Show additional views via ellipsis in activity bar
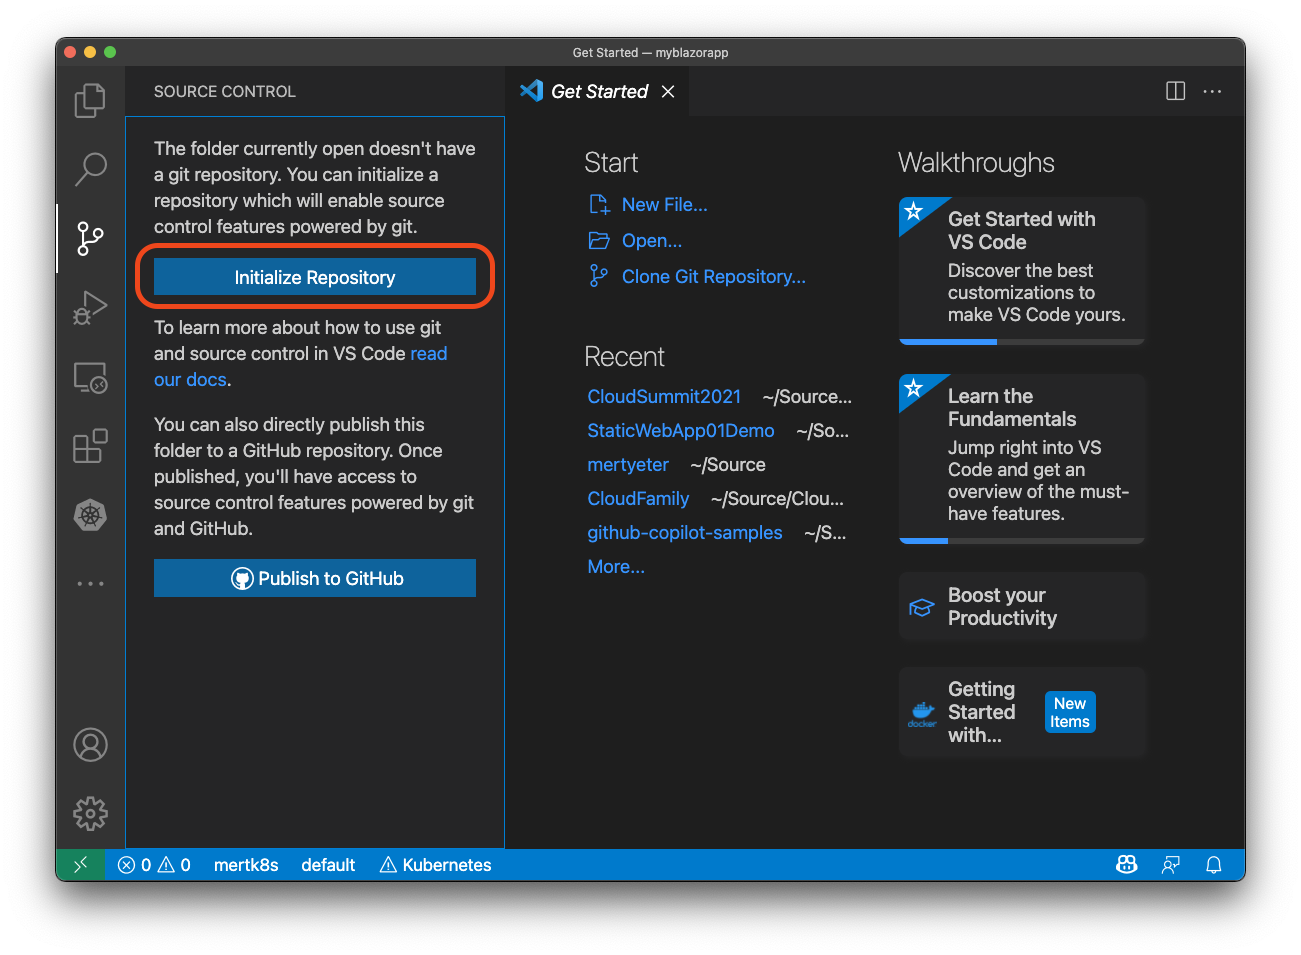 pos(90,583)
